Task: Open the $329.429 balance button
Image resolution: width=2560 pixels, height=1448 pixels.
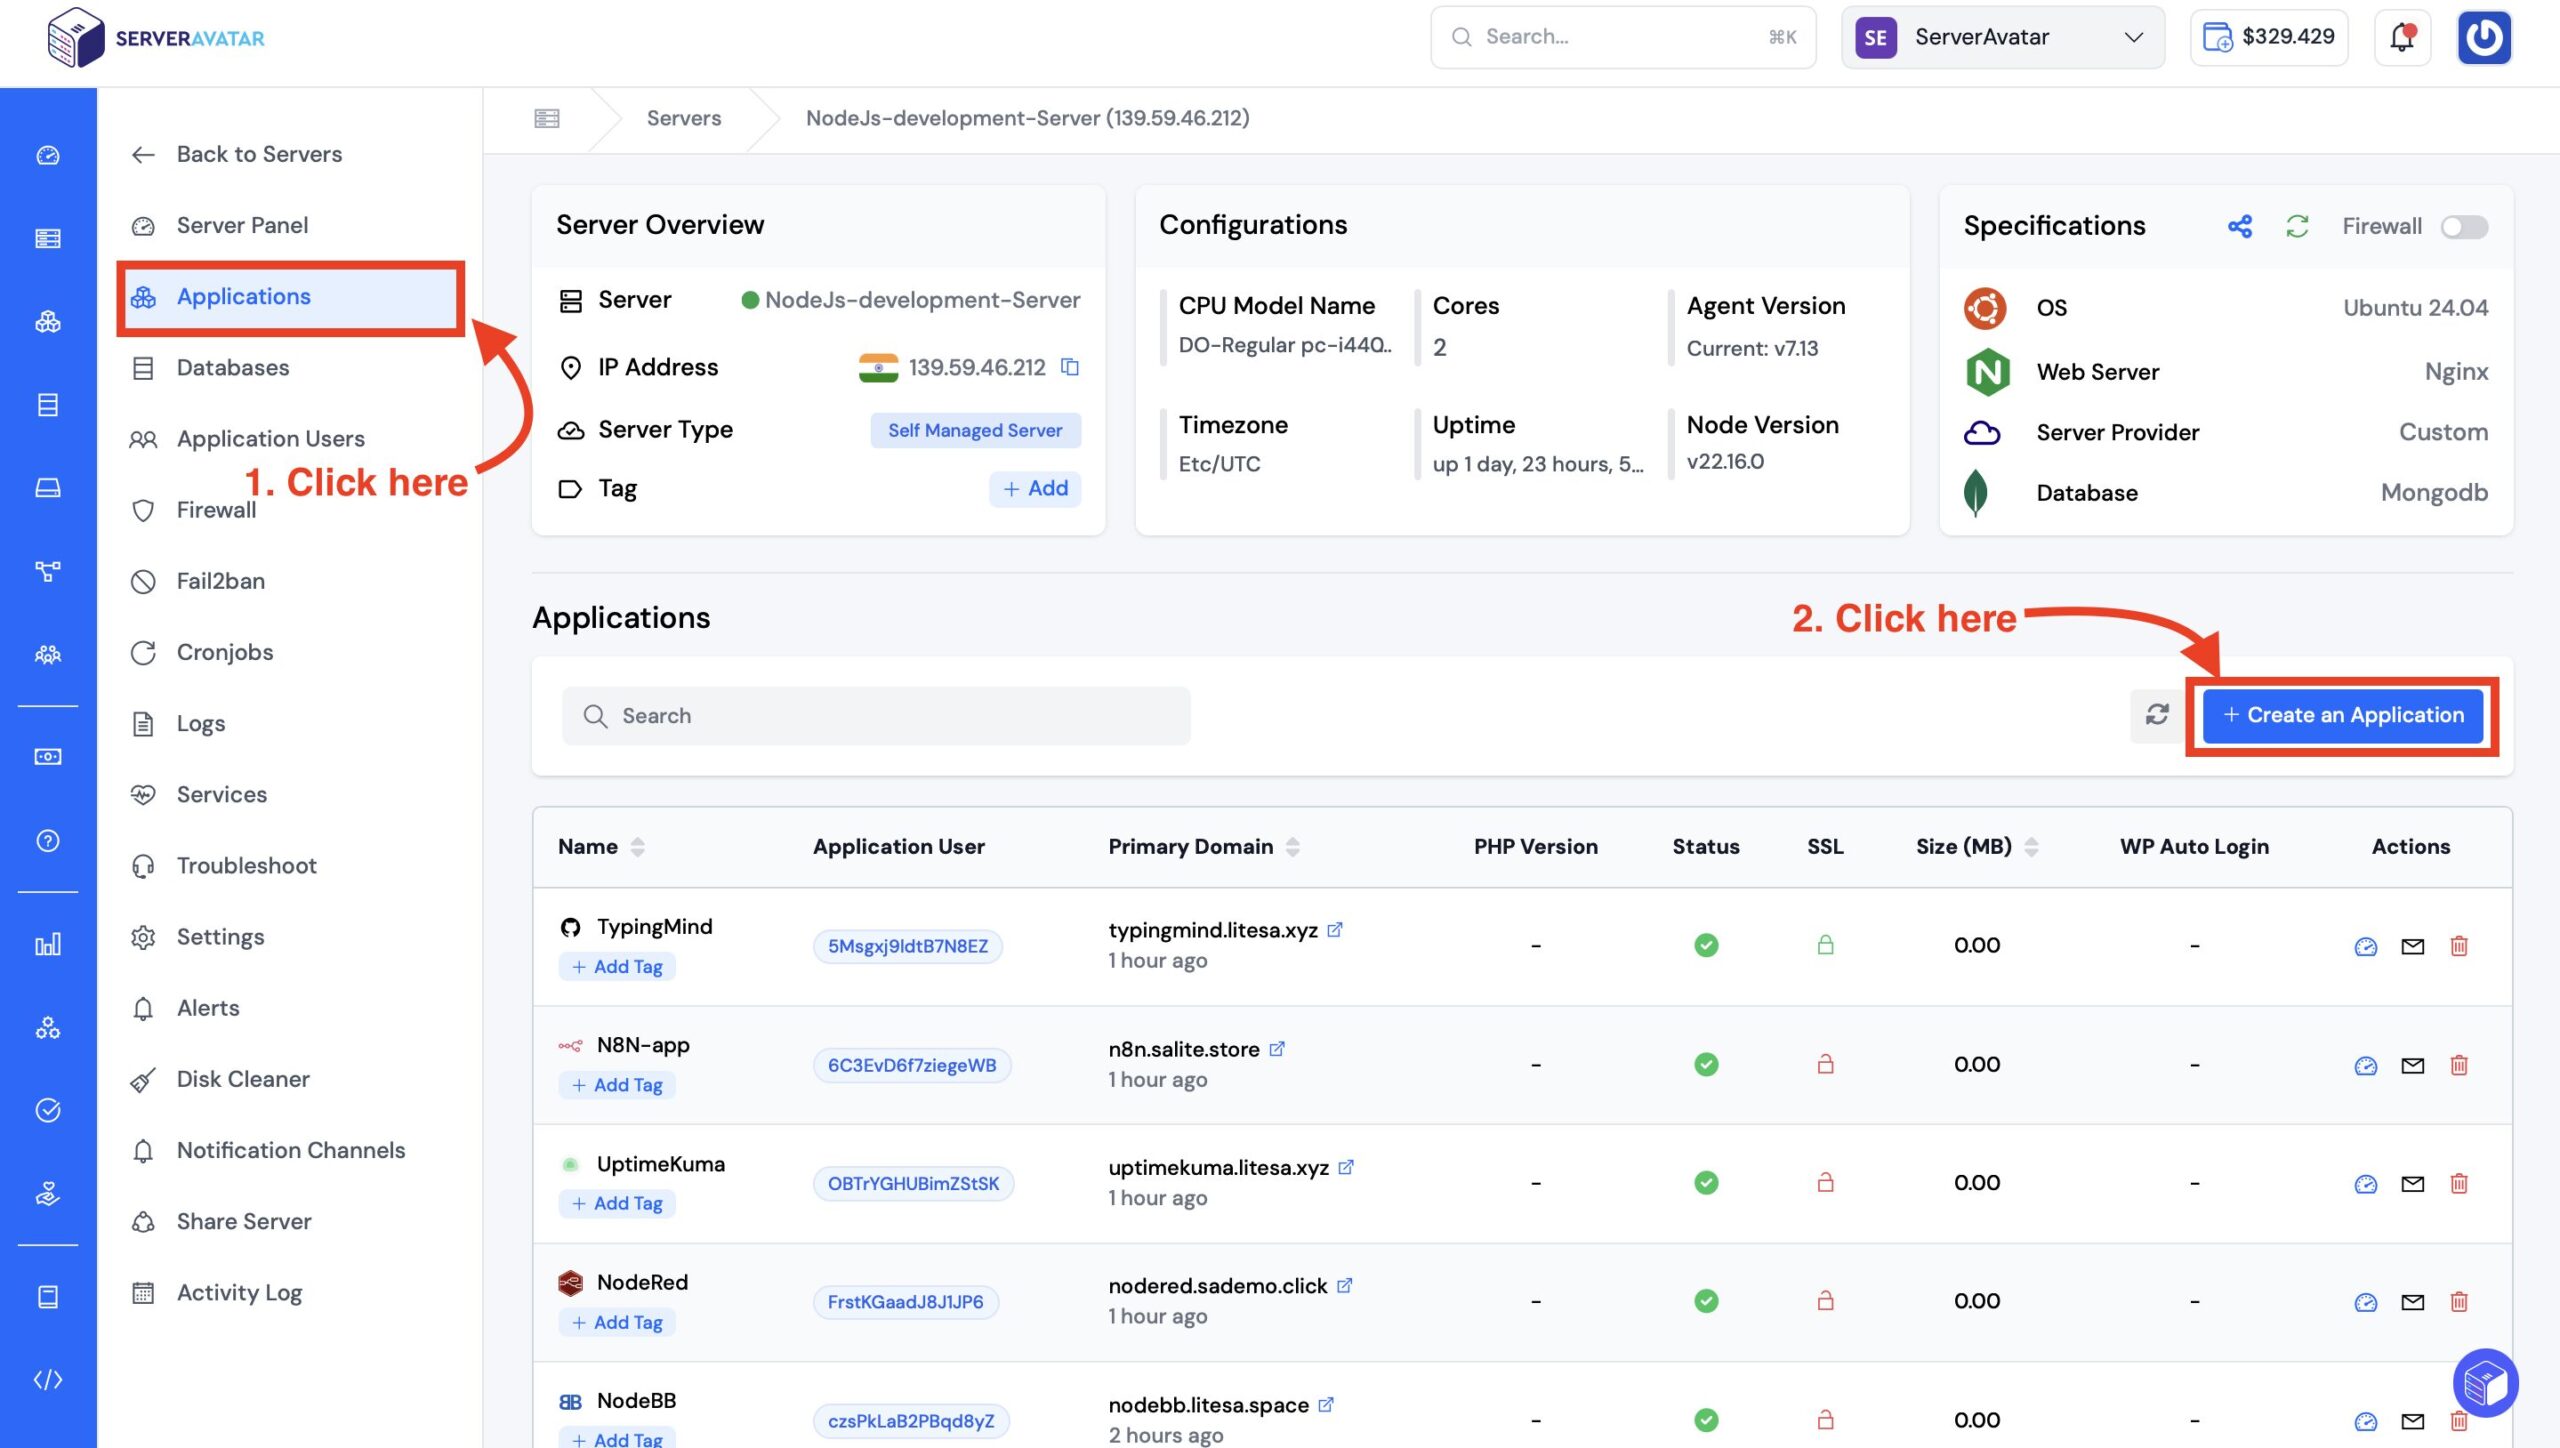Action: [2269, 37]
